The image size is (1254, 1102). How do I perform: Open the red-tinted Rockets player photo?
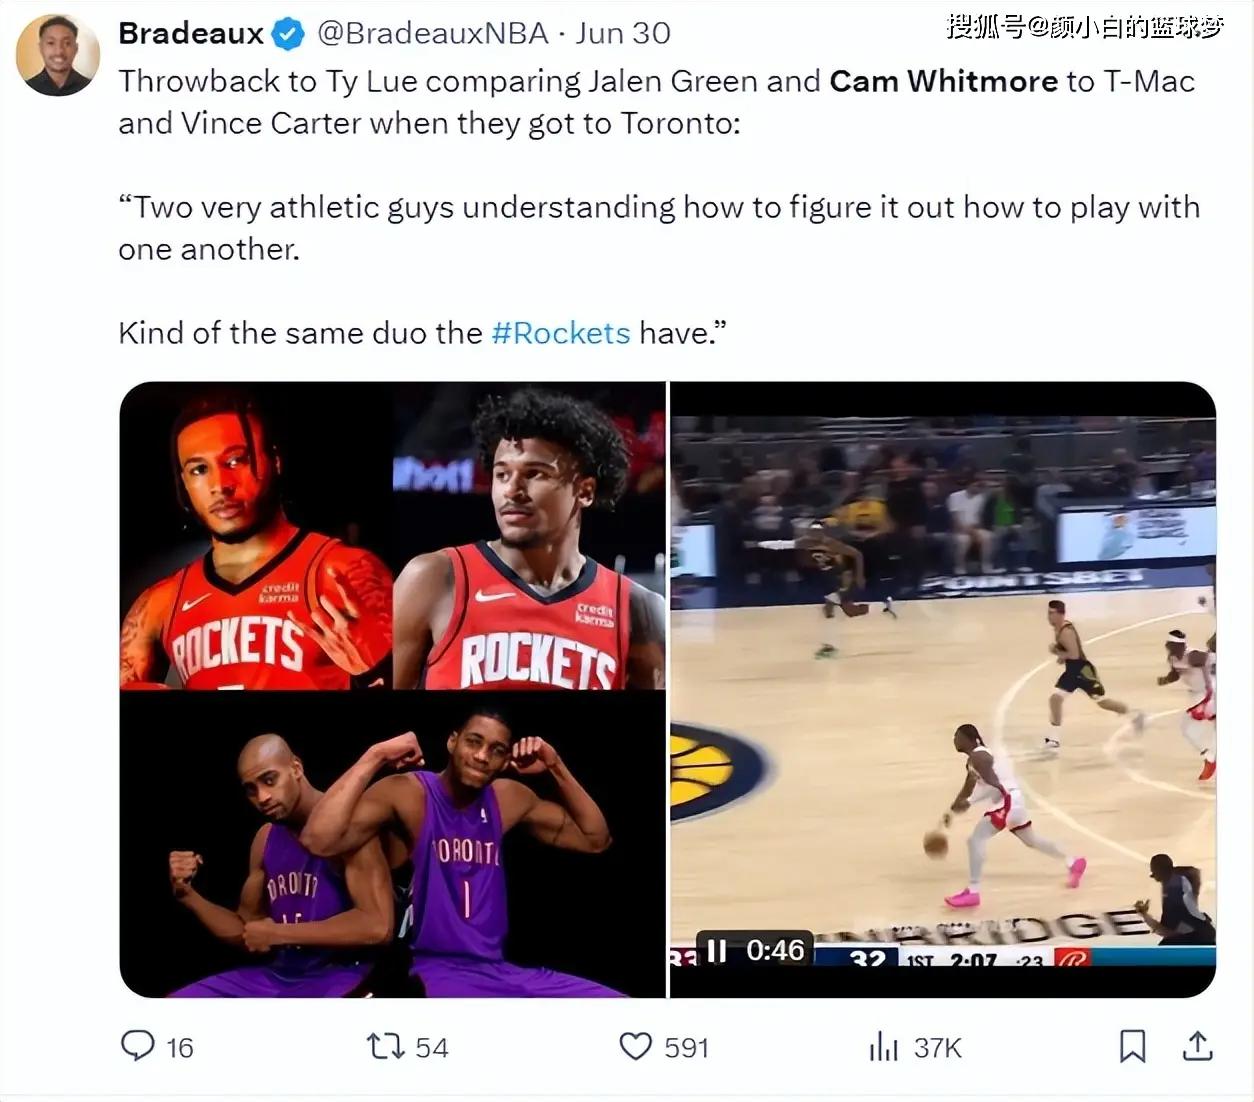click(256, 536)
